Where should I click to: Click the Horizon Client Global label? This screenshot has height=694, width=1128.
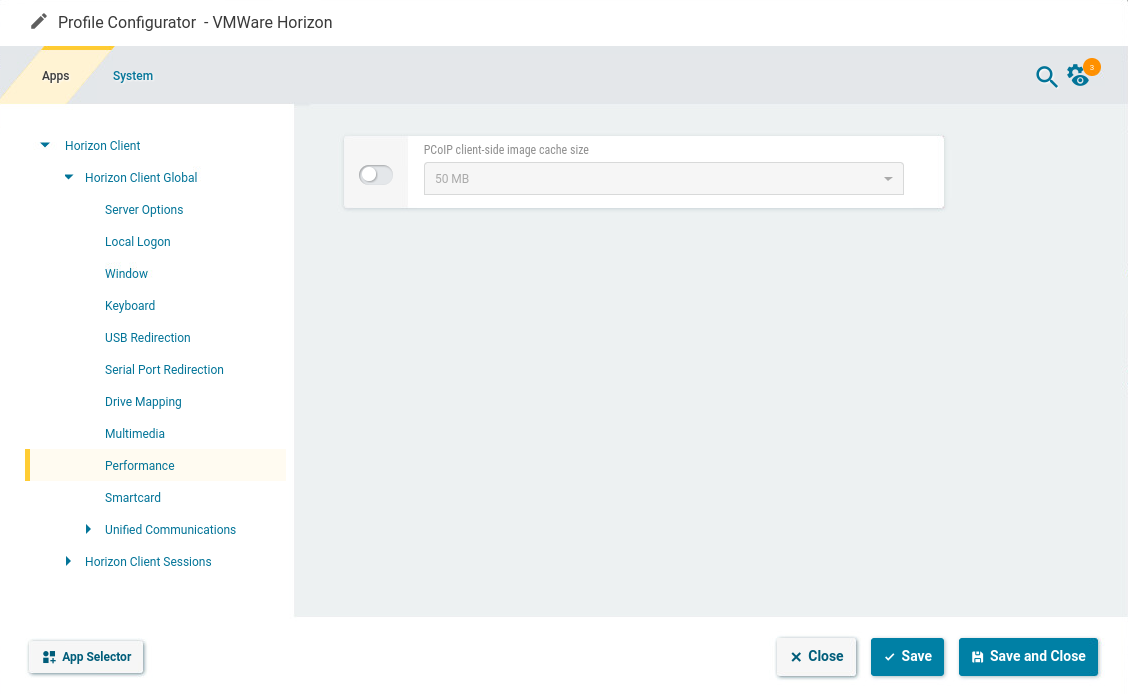click(x=141, y=178)
